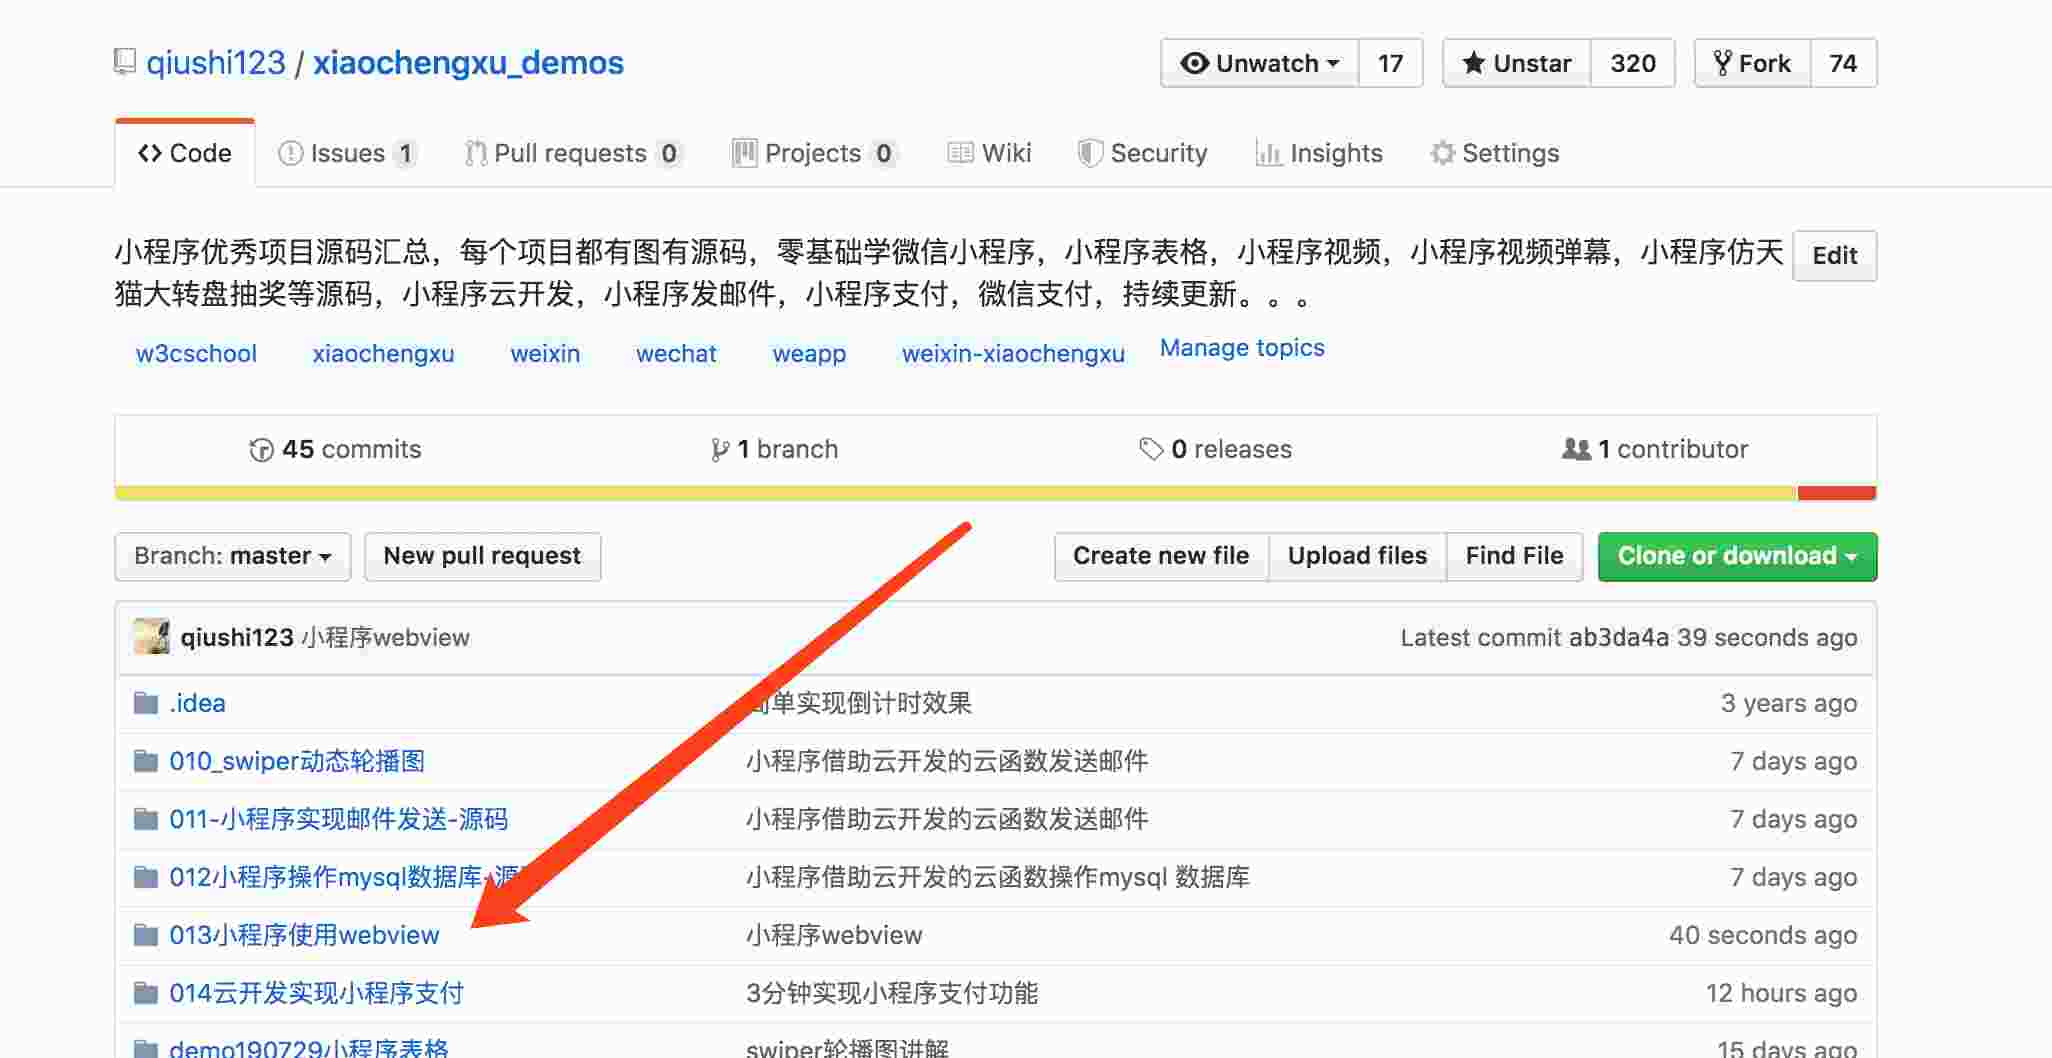2052x1058 pixels.
Task: Click the commits history clock icon
Action: (x=261, y=450)
